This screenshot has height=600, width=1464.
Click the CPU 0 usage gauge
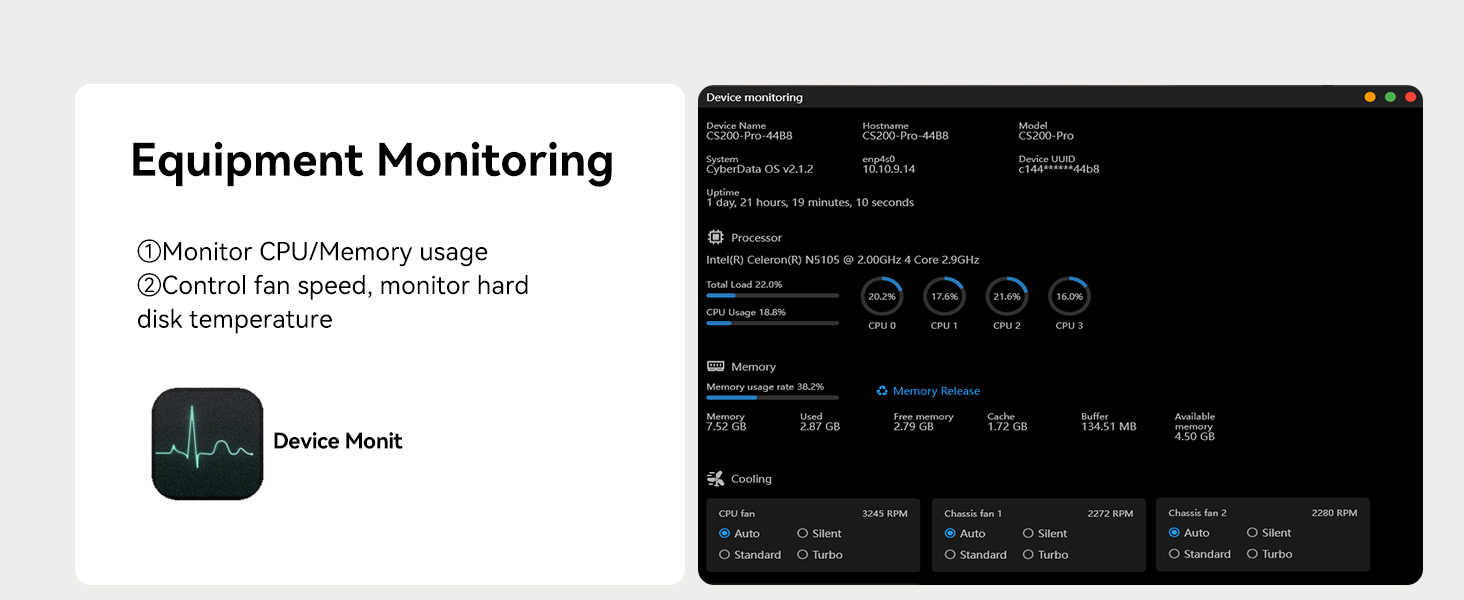coord(881,297)
